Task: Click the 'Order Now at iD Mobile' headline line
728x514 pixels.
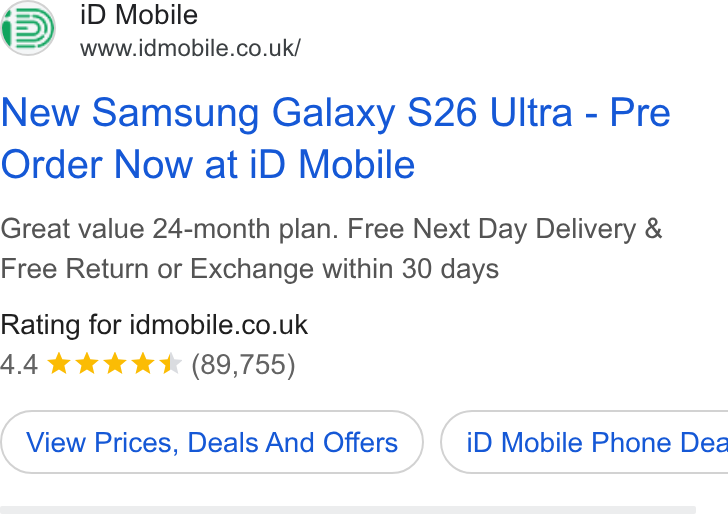Action: [208, 164]
